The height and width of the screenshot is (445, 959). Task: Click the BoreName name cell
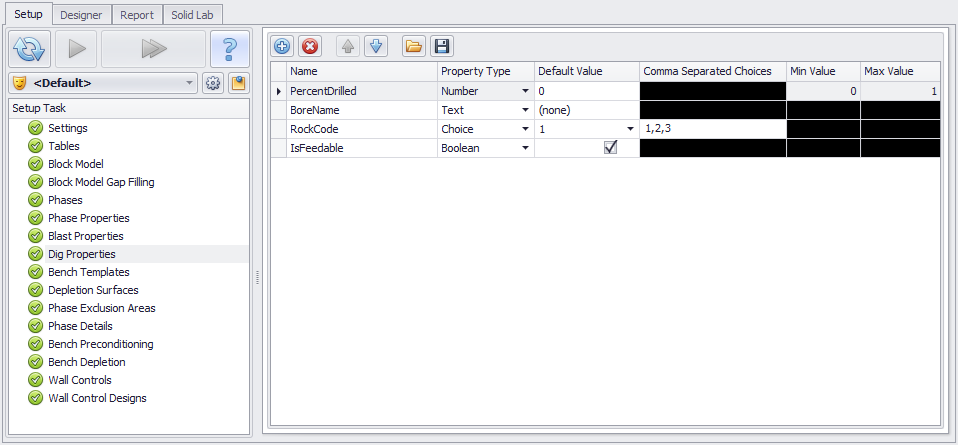click(362, 110)
